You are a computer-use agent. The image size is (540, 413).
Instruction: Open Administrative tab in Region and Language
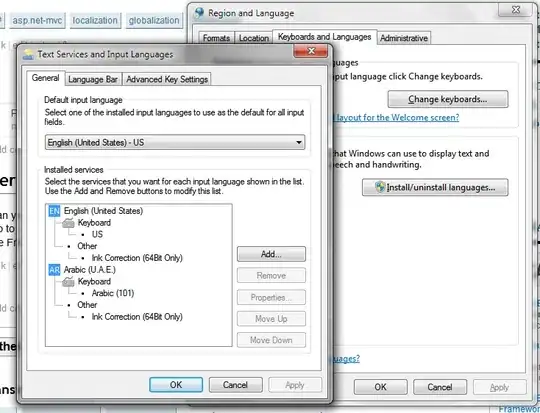(404, 38)
